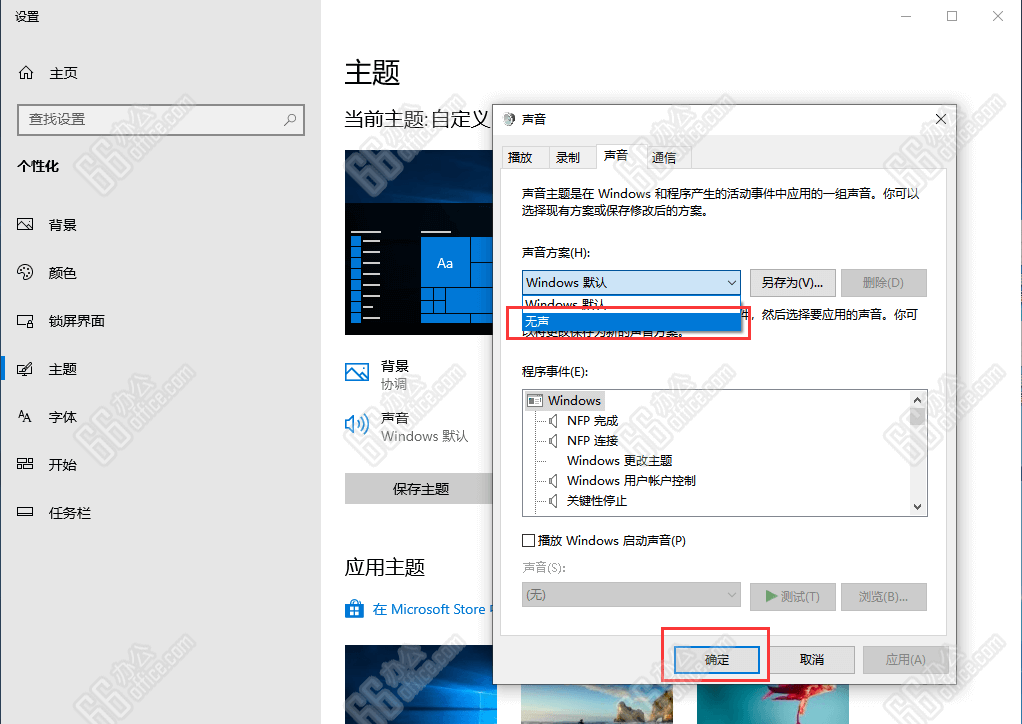The width and height of the screenshot is (1022, 724).
Task: Click the home icon in Settings sidebar
Action: [26, 73]
